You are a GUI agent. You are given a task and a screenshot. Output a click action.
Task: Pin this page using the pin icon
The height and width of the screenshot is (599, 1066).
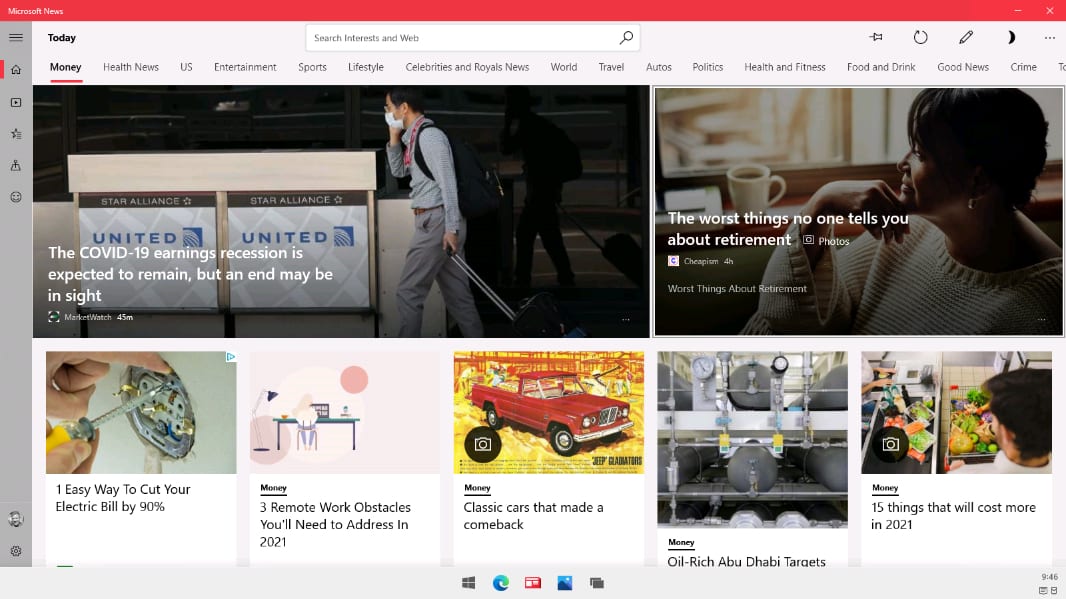click(876, 38)
